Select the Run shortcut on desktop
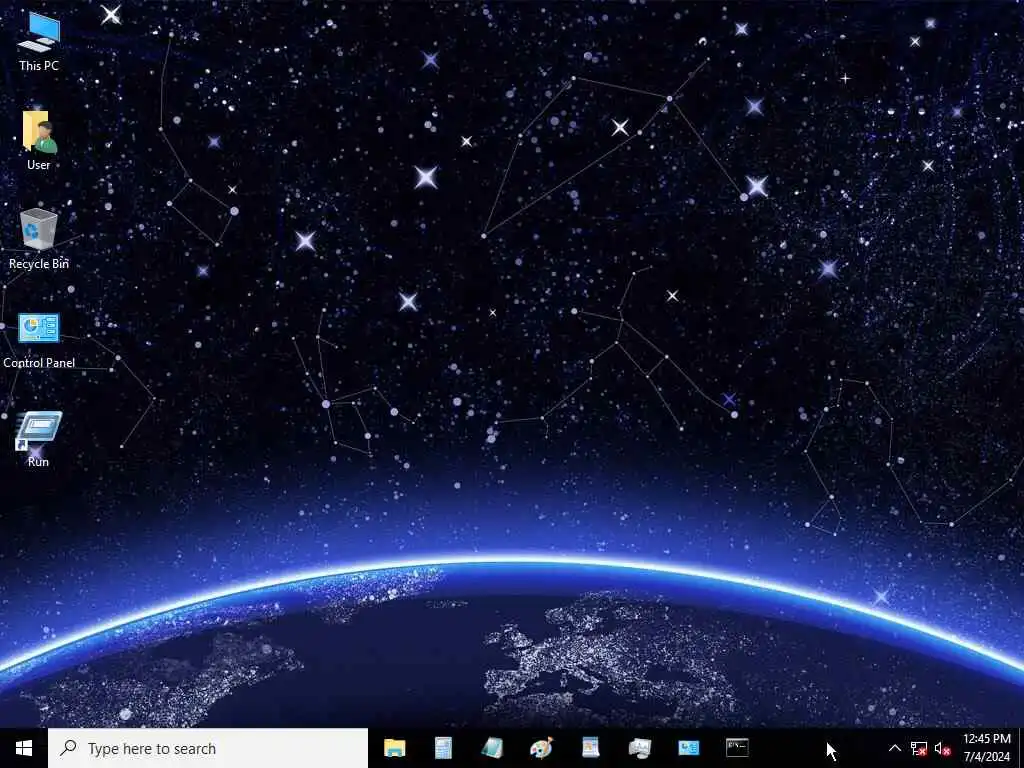The width and height of the screenshot is (1024, 768). 39,439
